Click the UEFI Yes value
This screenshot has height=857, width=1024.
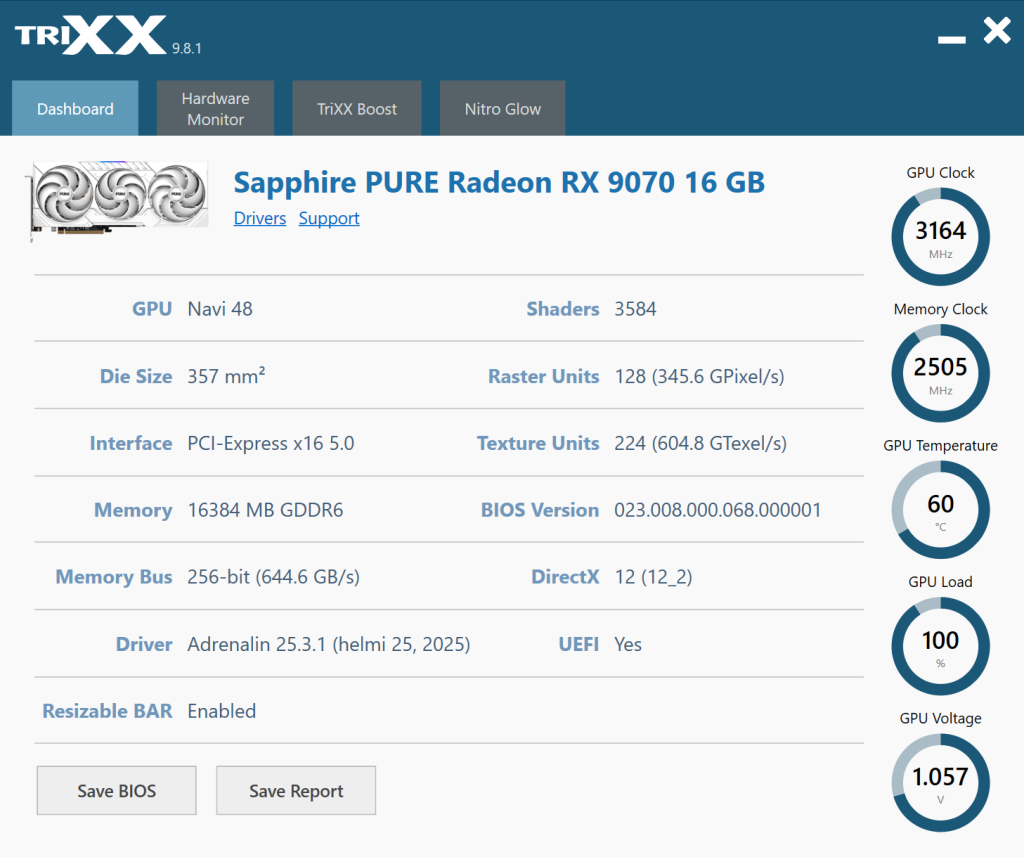click(x=628, y=644)
